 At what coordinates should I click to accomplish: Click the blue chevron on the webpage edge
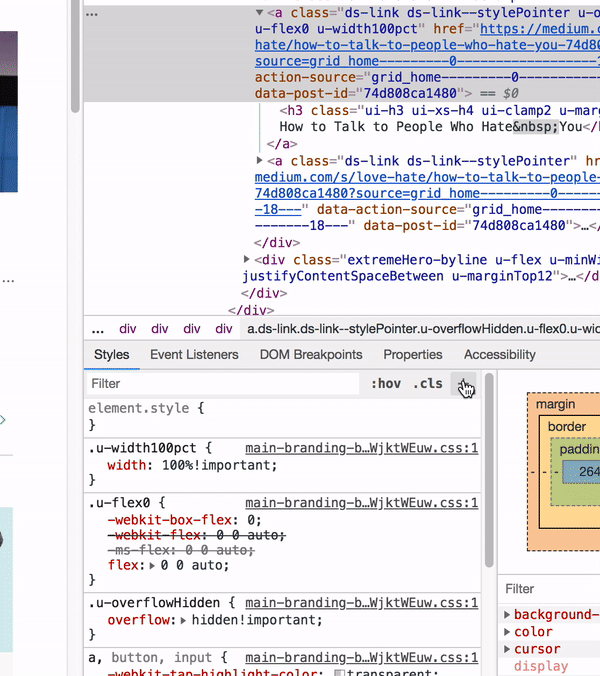point(3,419)
